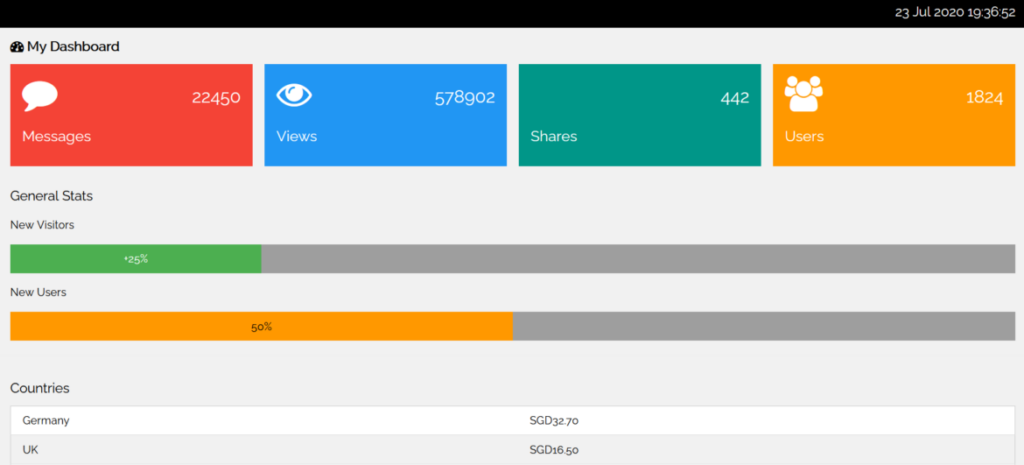Click the Countries heading

coord(40,389)
